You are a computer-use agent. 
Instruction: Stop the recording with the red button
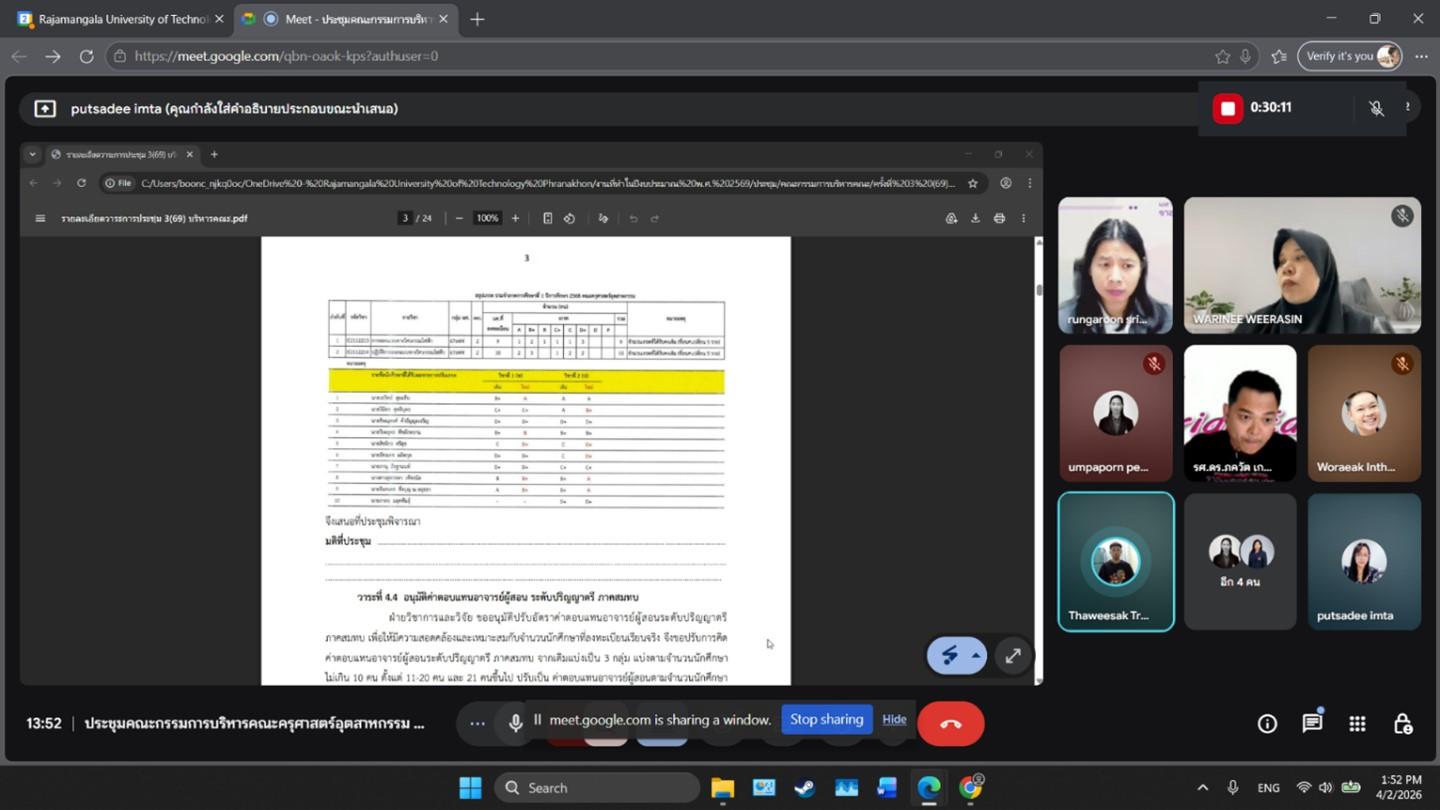[x=1228, y=108]
